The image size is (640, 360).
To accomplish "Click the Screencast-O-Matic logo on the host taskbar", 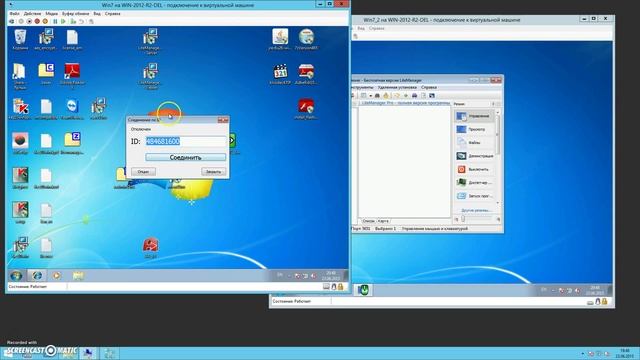I will point(41,350).
